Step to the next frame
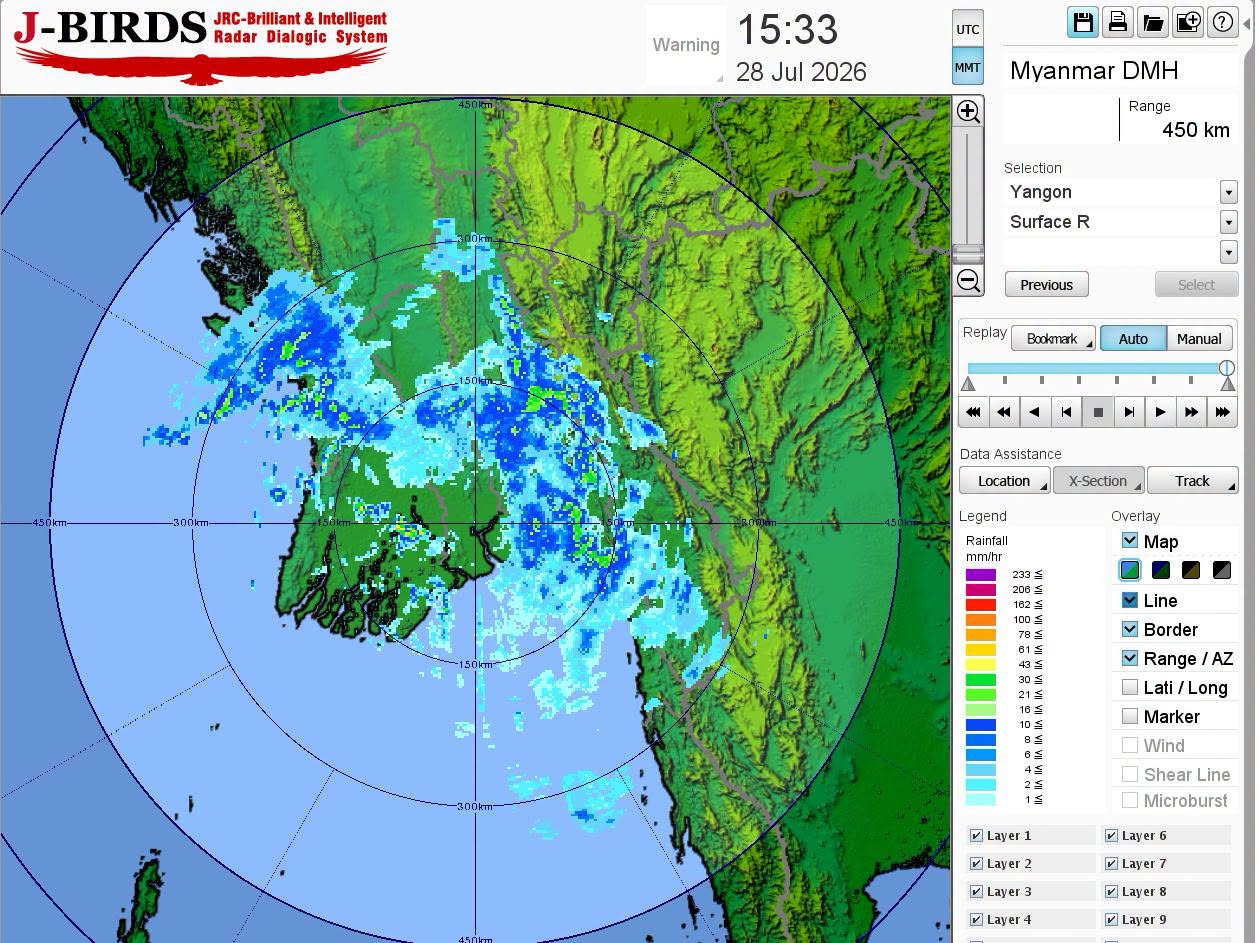1259x943 pixels. coord(1129,412)
